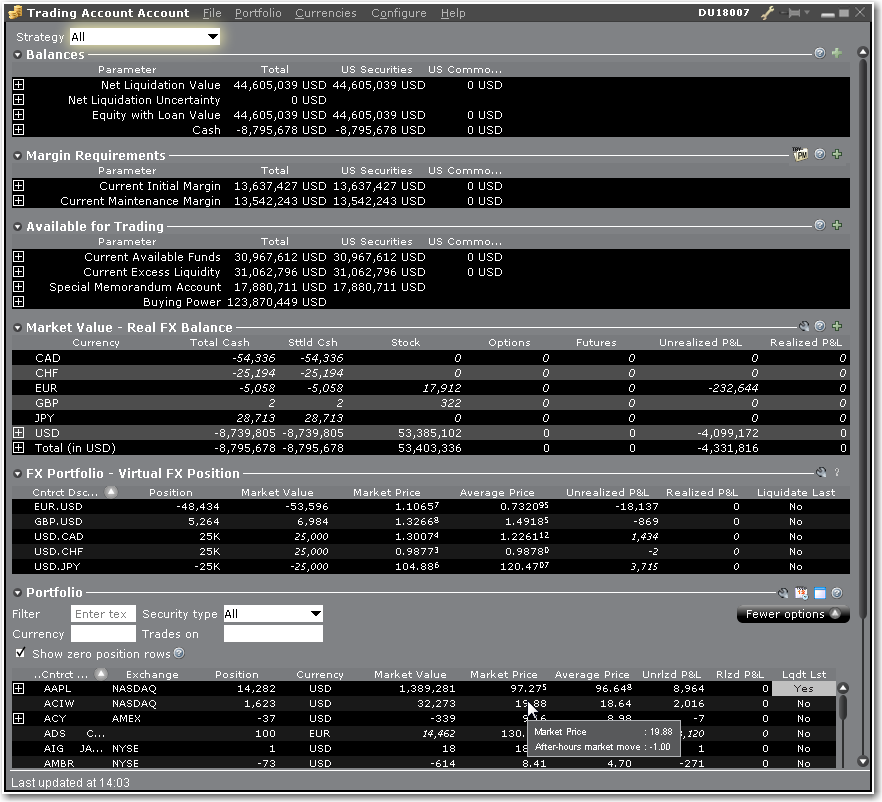Click the Currency filter input field

pos(104,634)
